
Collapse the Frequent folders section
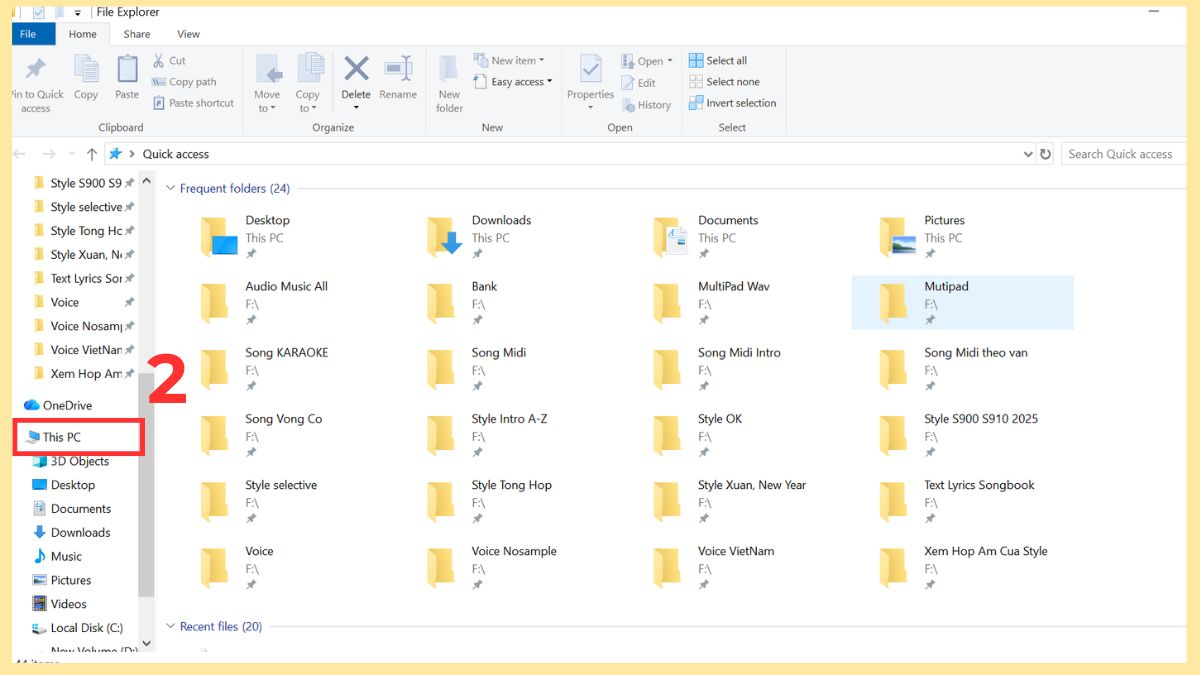pyautogui.click(x=170, y=188)
